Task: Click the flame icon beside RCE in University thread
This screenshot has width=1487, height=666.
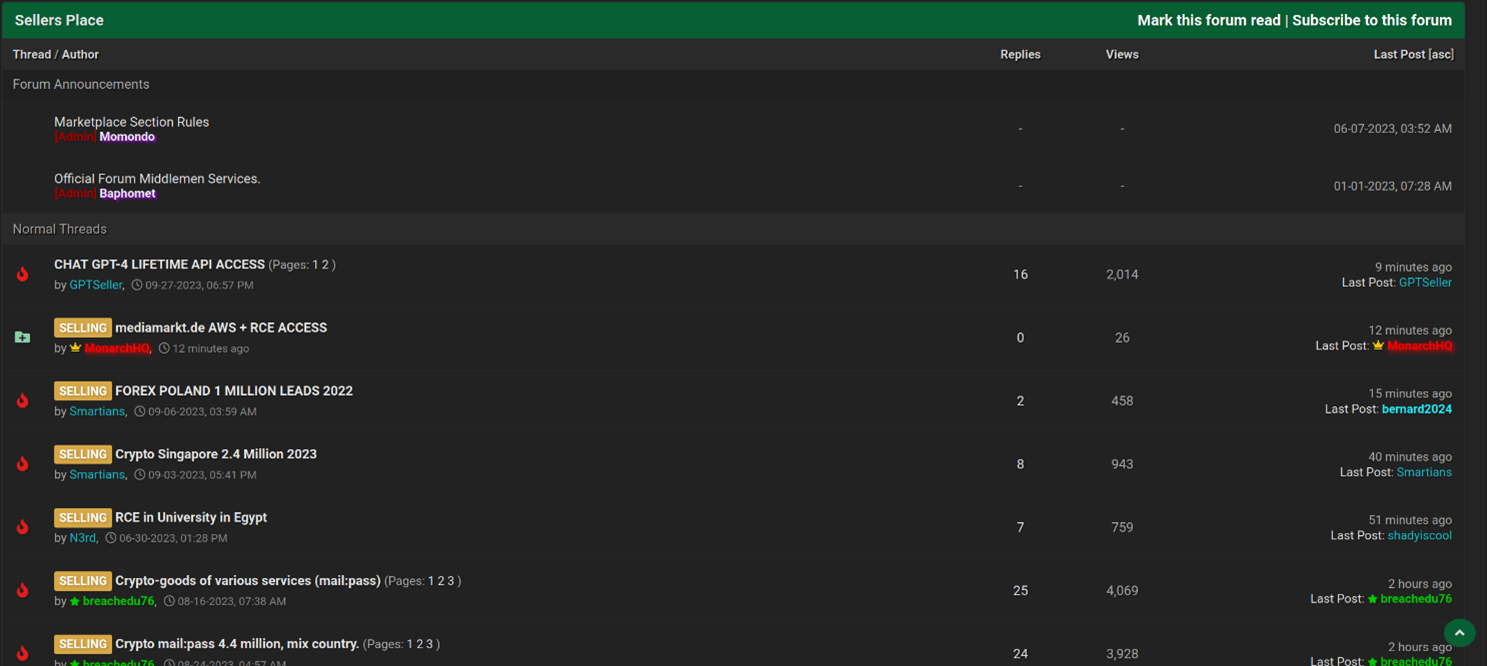Action: (x=22, y=527)
